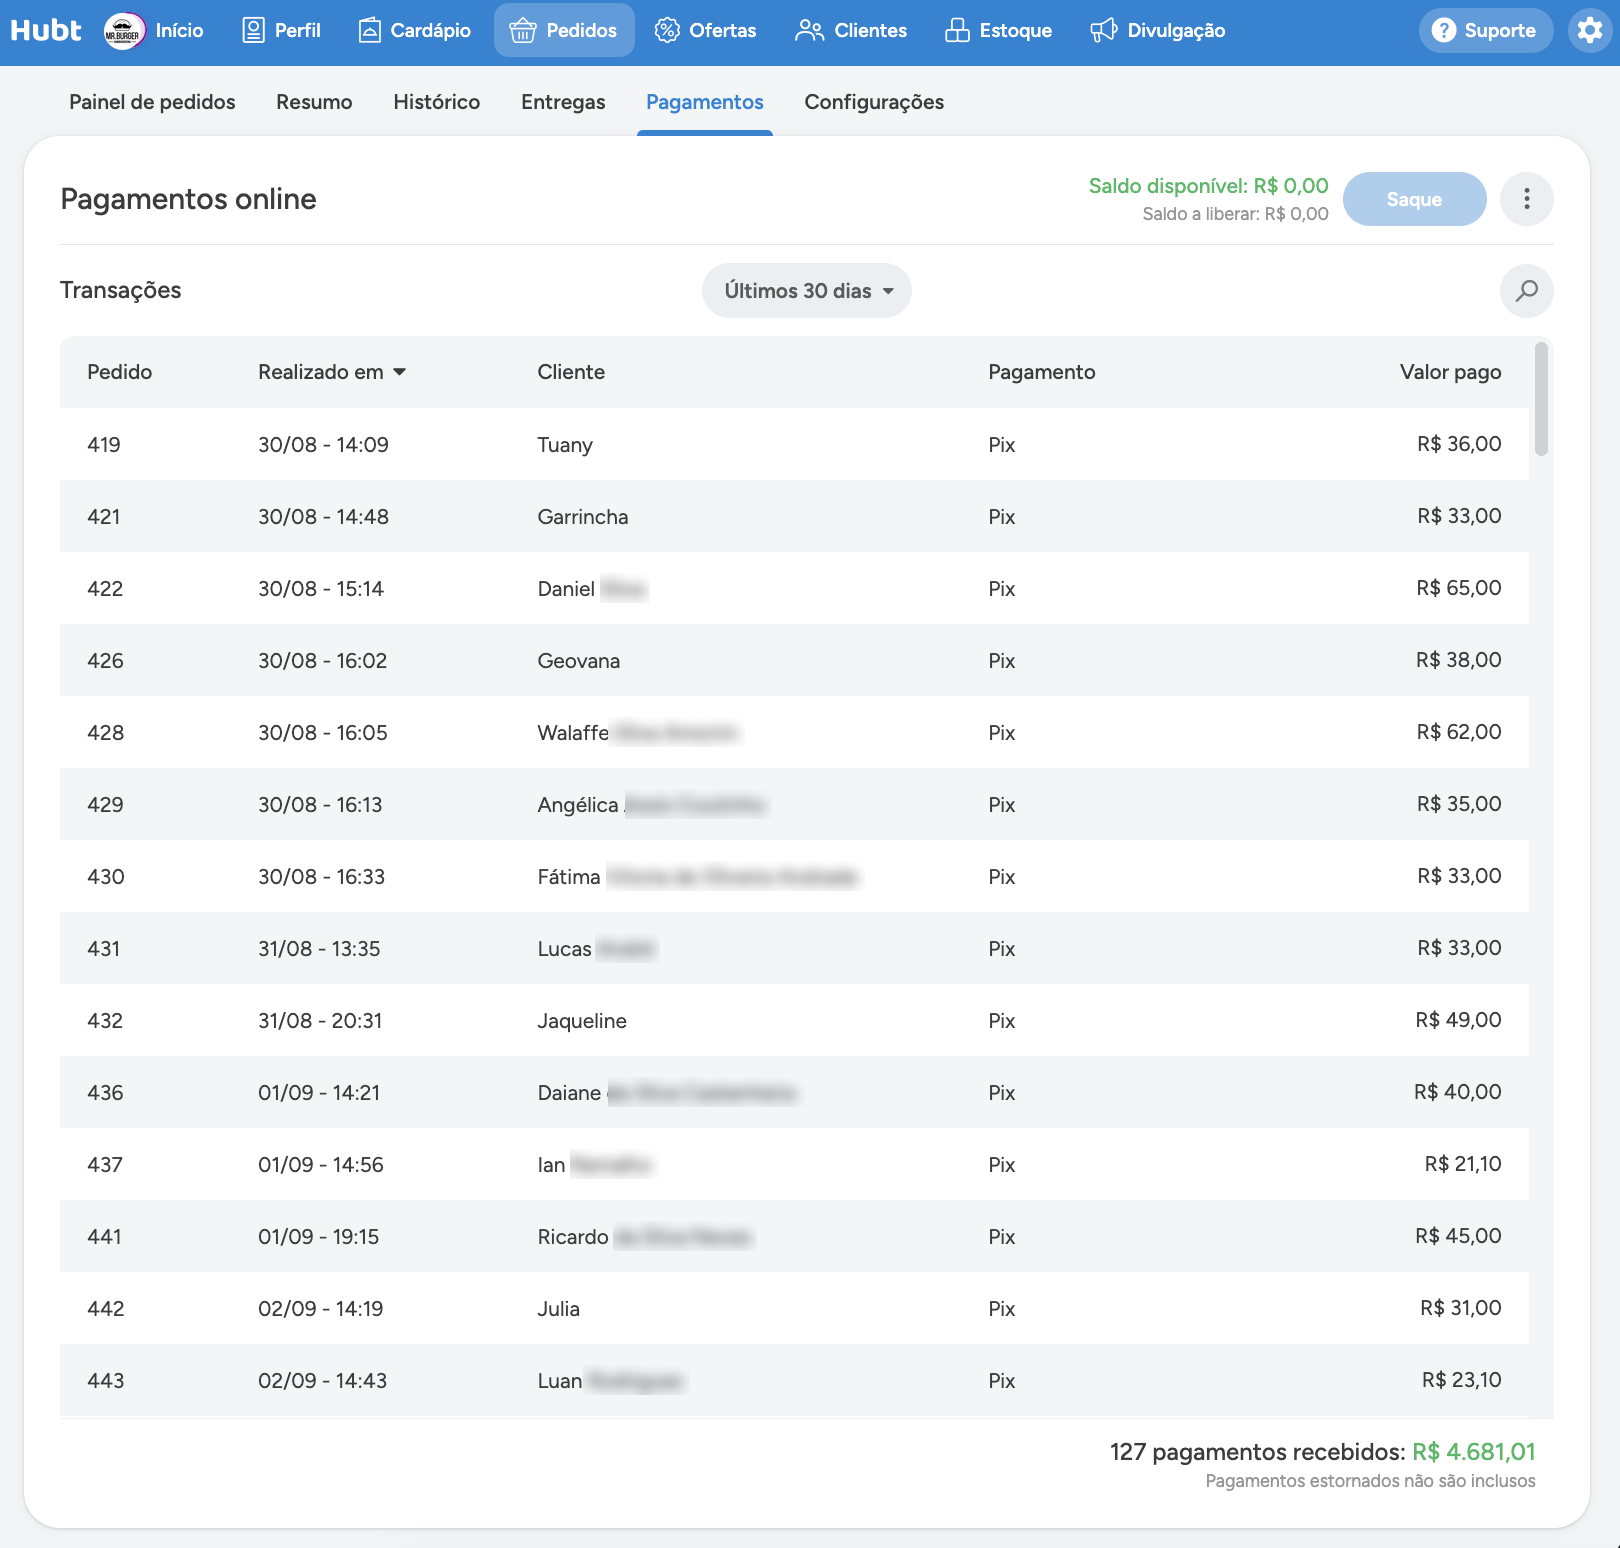Click the date 01/09 - 14:21

[x=319, y=1092]
